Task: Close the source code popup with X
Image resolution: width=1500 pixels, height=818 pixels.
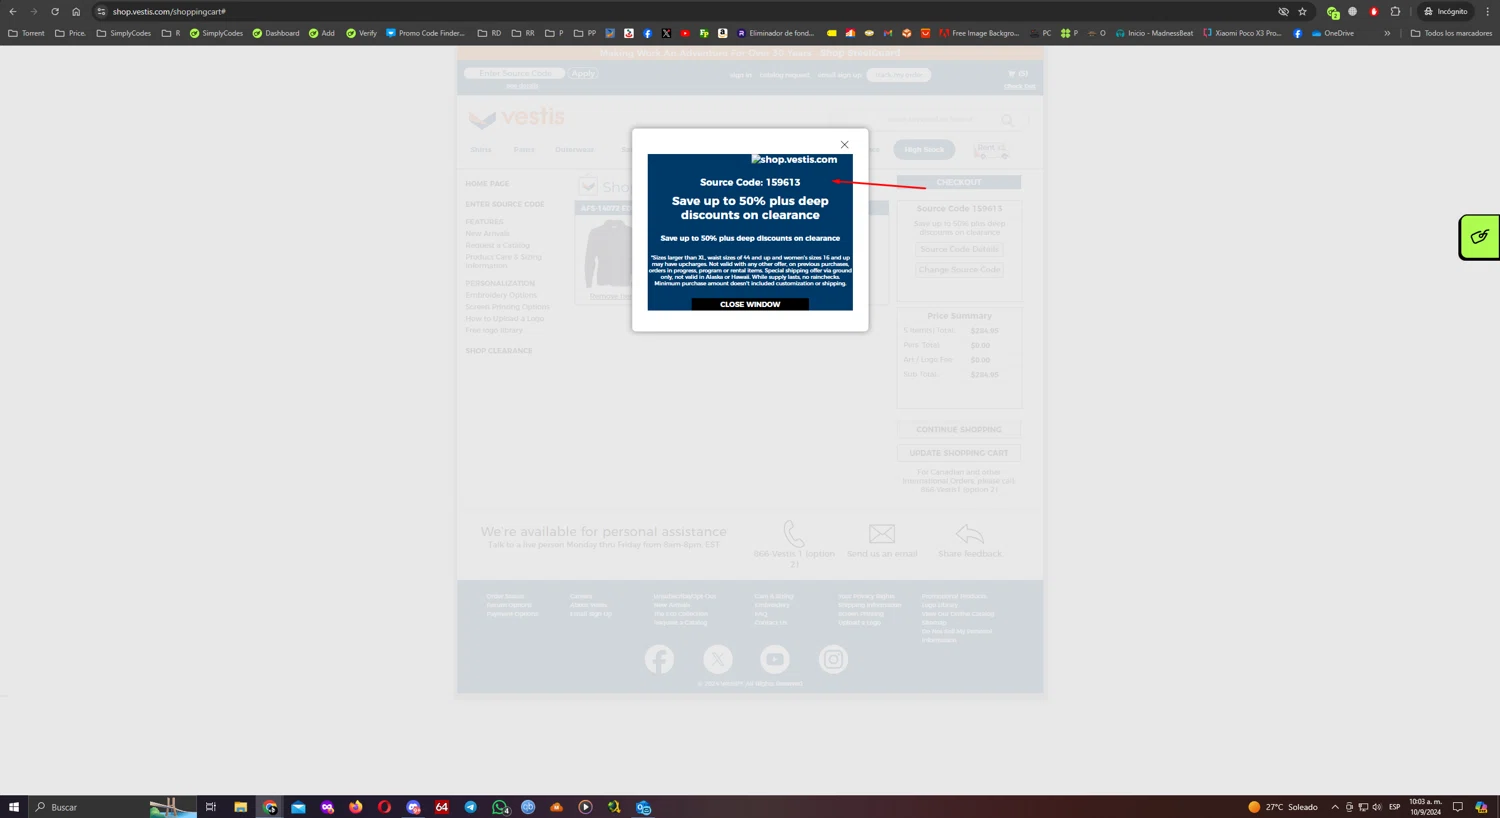Action: coord(844,145)
